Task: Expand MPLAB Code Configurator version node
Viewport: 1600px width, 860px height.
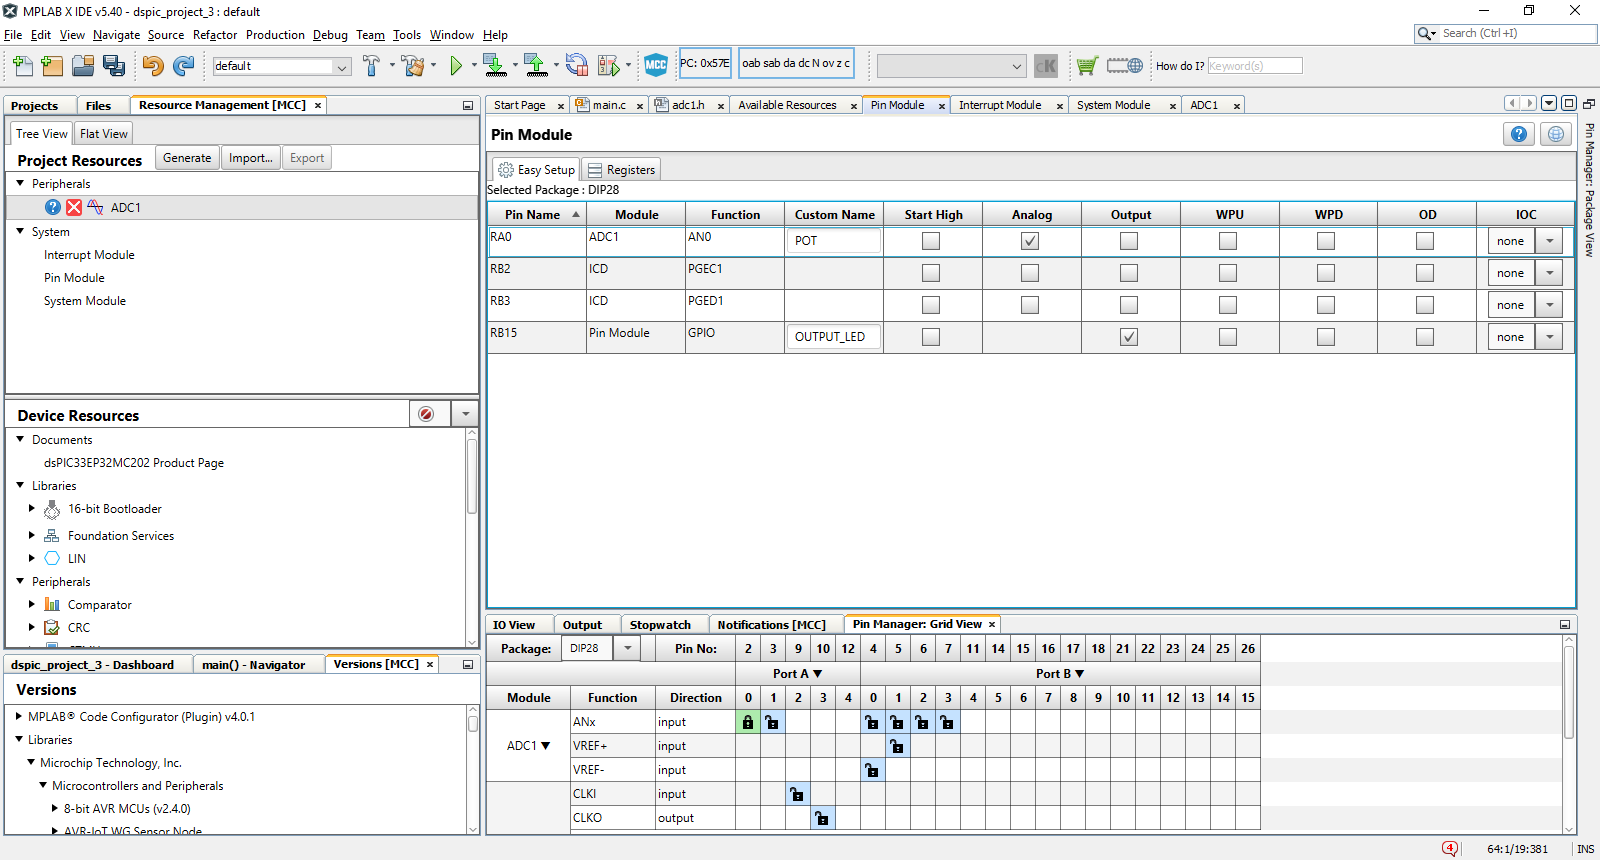Action: [x=19, y=716]
